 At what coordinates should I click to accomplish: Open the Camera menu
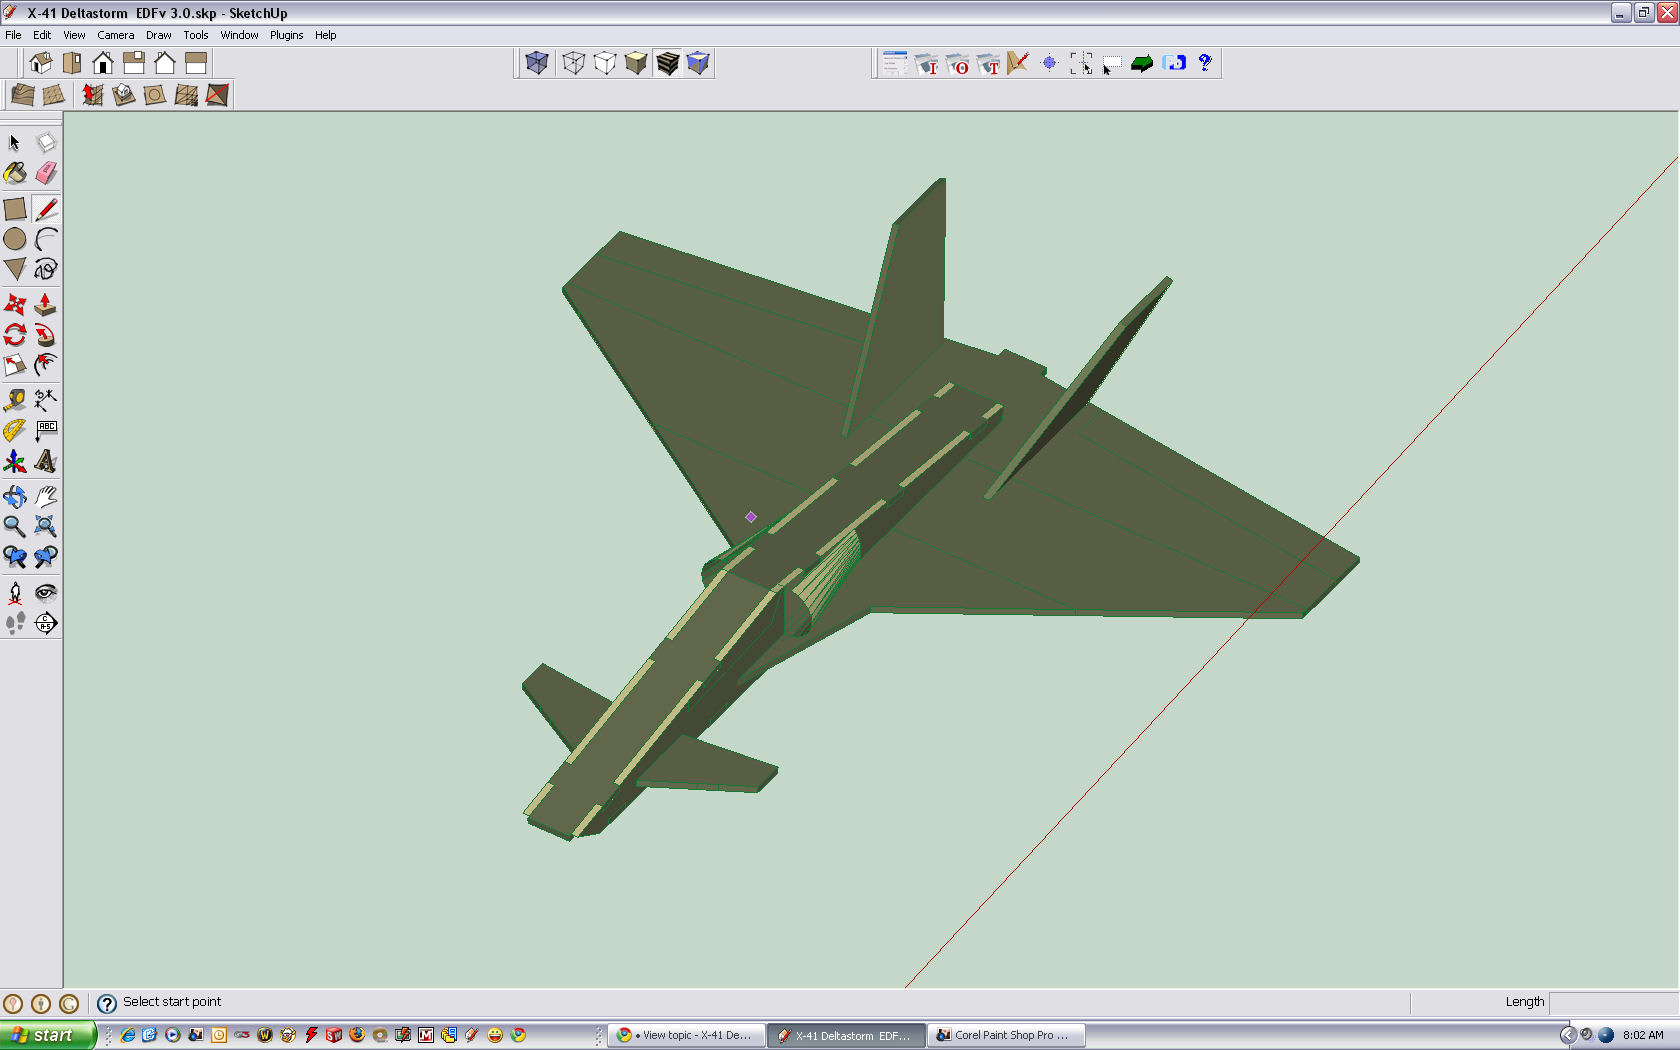pos(115,35)
